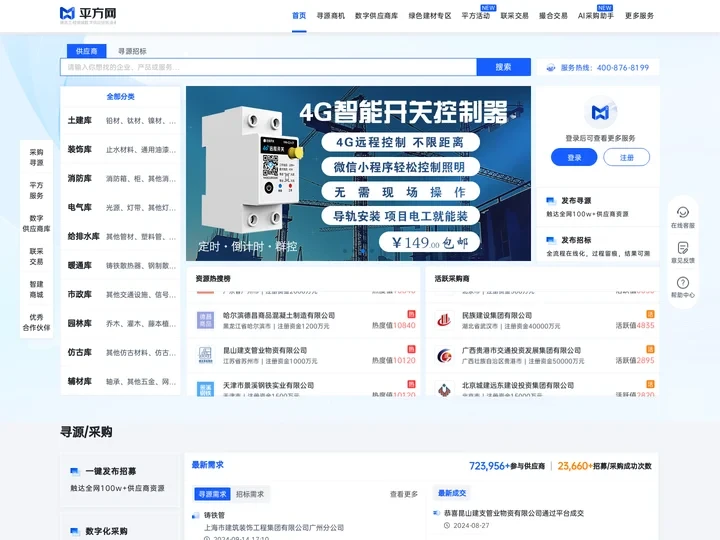Expand 更多服务 menu
The height and width of the screenshot is (540, 720).
pyautogui.click(x=639, y=16)
